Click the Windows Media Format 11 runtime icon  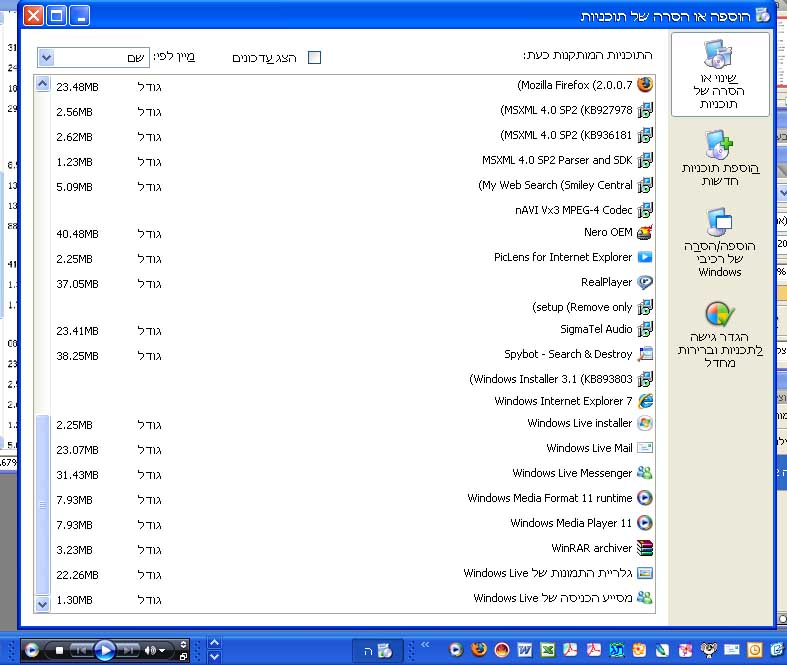pyautogui.click(x=645, y=498)
